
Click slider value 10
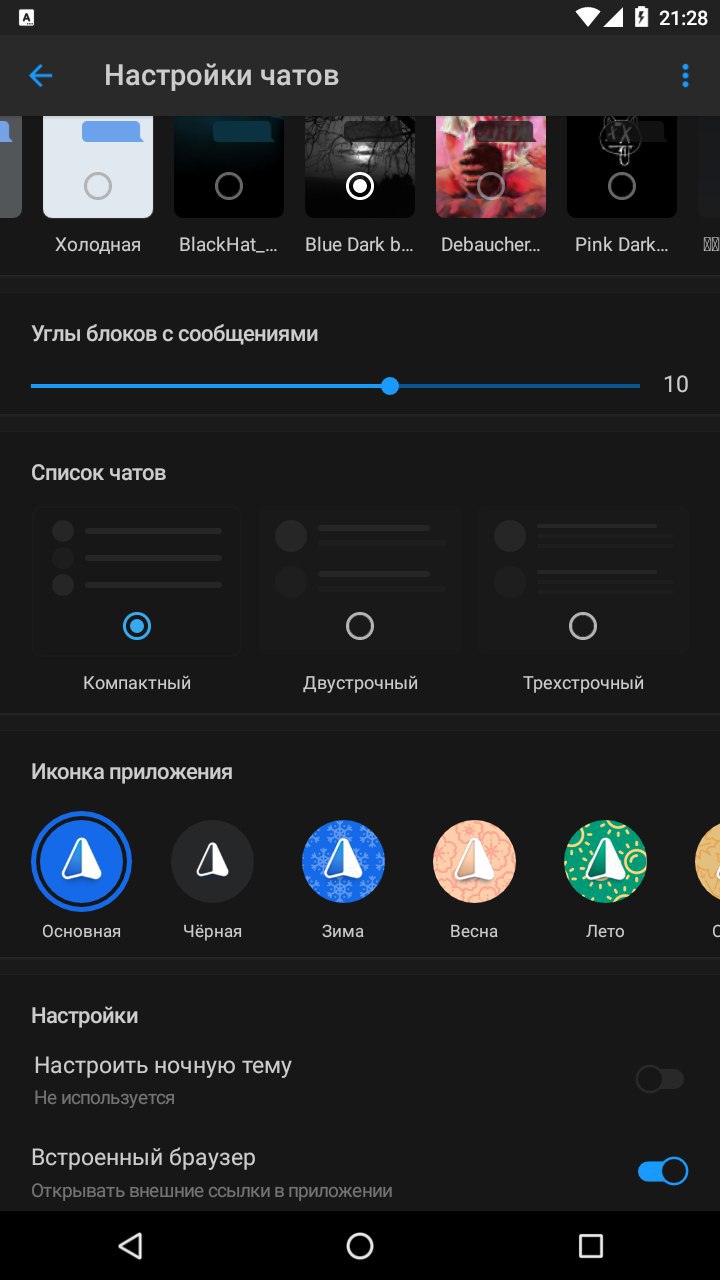(x=676, y=385)
